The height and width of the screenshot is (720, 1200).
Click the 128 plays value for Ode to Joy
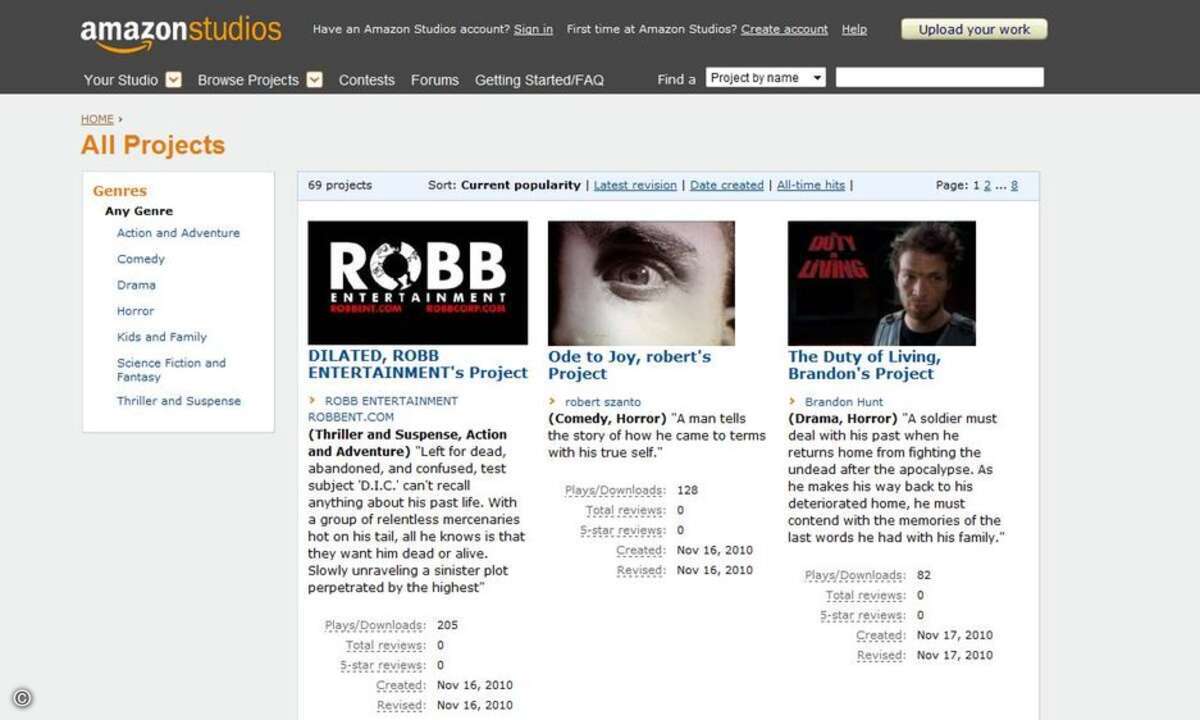coord(687,490)
